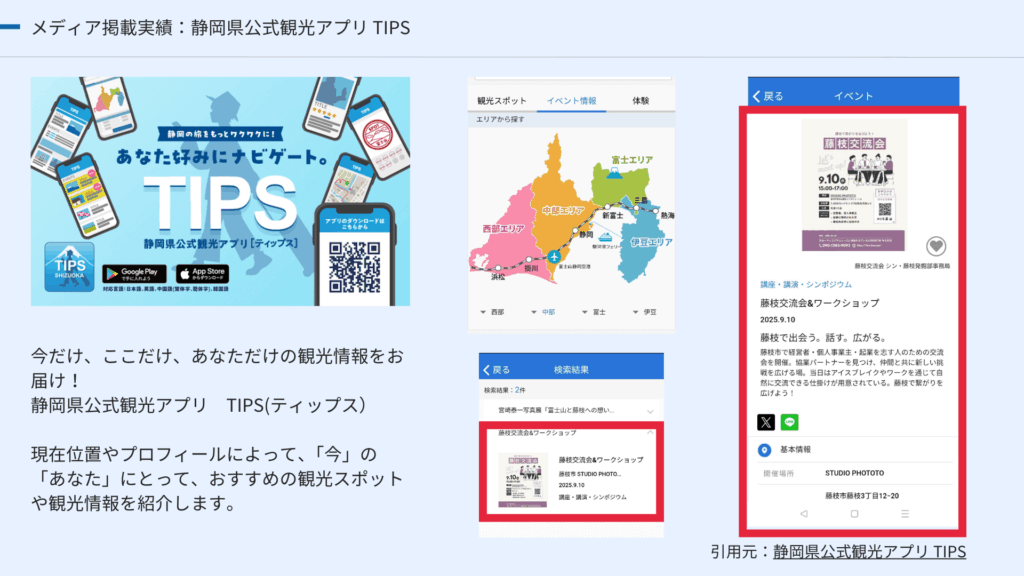Viewport: 1024px width, 576px height.
Task: Expand the 伊豆 area dropdown
Action: click(x=645, y=312)
